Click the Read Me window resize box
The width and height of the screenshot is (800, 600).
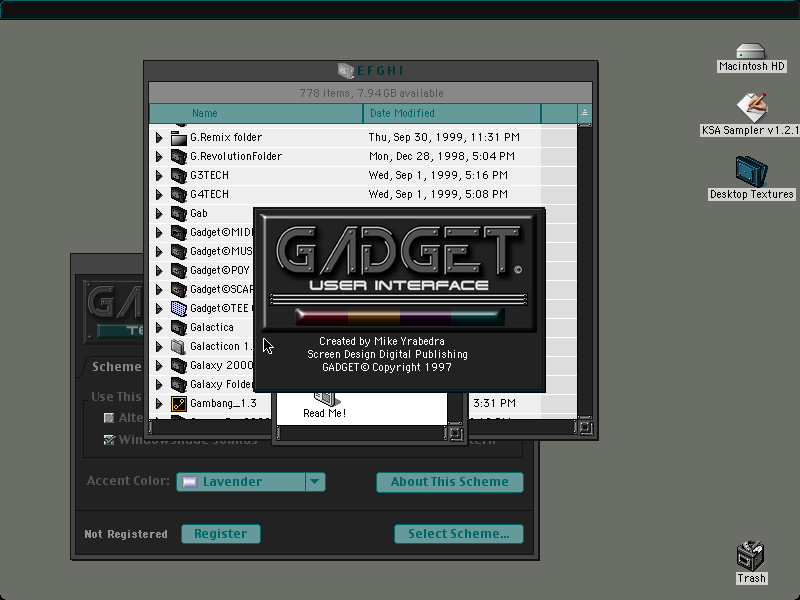pyautogui.click(x=456, y=433)
